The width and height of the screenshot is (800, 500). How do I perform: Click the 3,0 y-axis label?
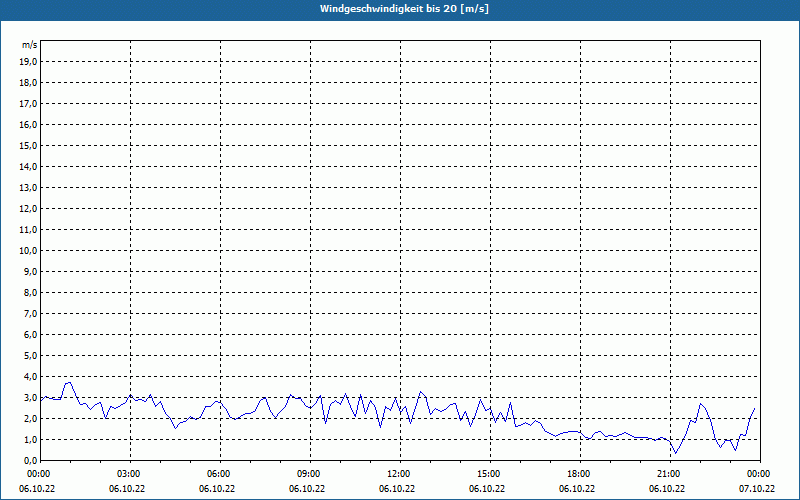(32, 397)
